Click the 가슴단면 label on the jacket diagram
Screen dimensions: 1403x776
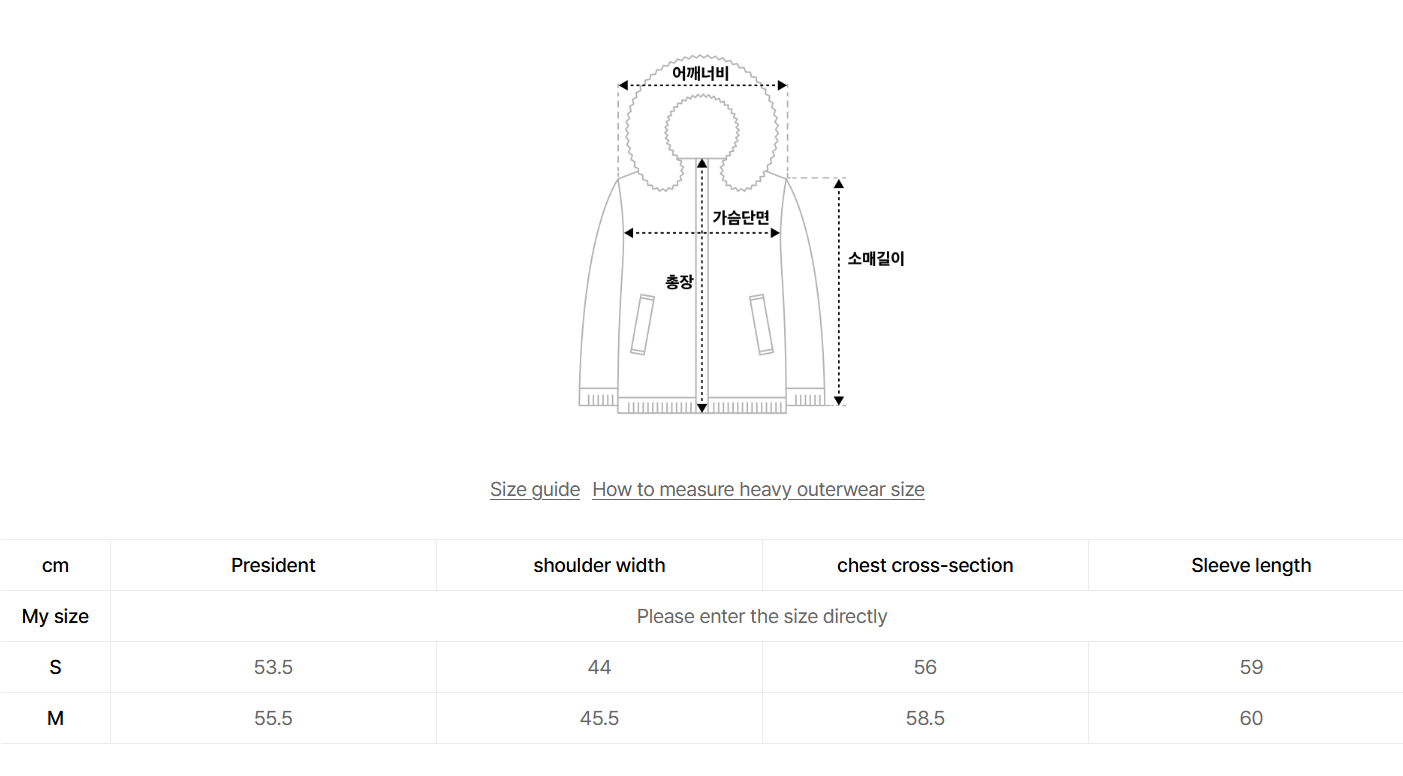[x=741, y=217]
